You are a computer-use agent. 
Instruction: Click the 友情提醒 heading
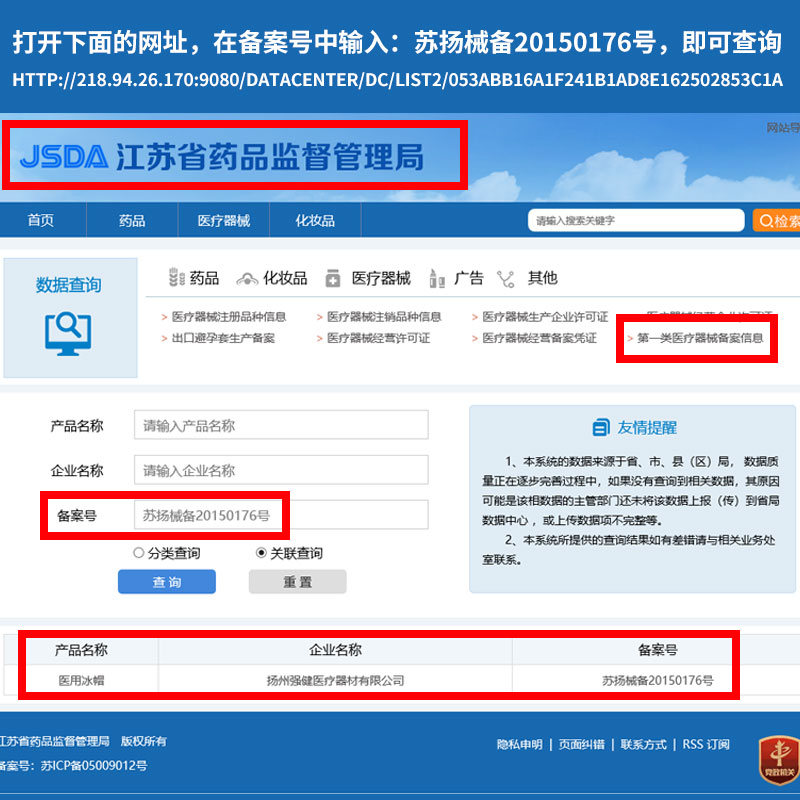point(647,428)
